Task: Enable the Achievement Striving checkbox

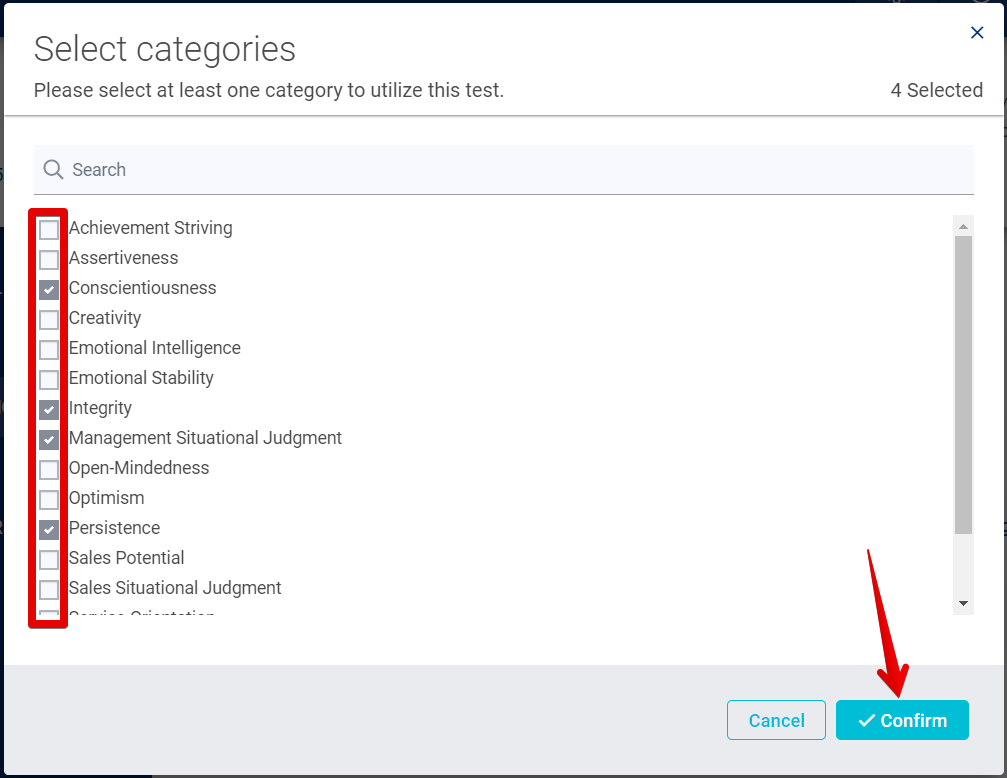Action: pyautogui.click(x=48, y=229)
